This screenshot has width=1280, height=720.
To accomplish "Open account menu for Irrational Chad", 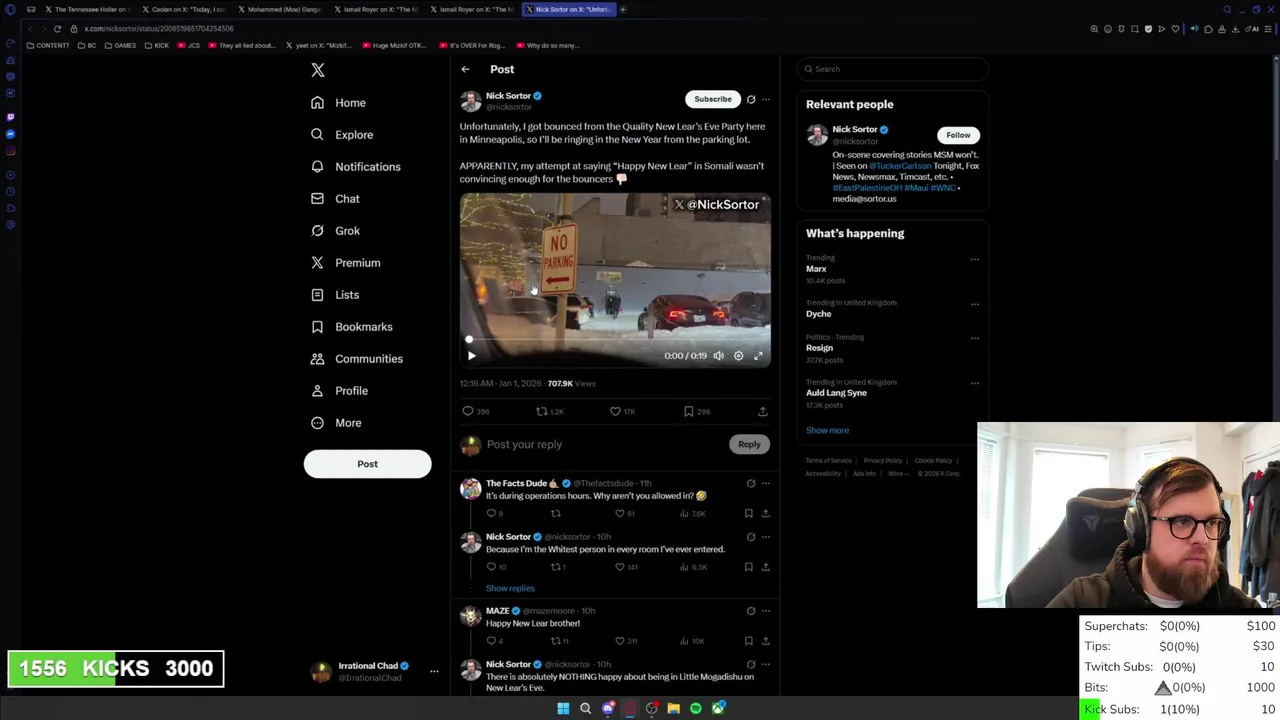I will point(434,671).
